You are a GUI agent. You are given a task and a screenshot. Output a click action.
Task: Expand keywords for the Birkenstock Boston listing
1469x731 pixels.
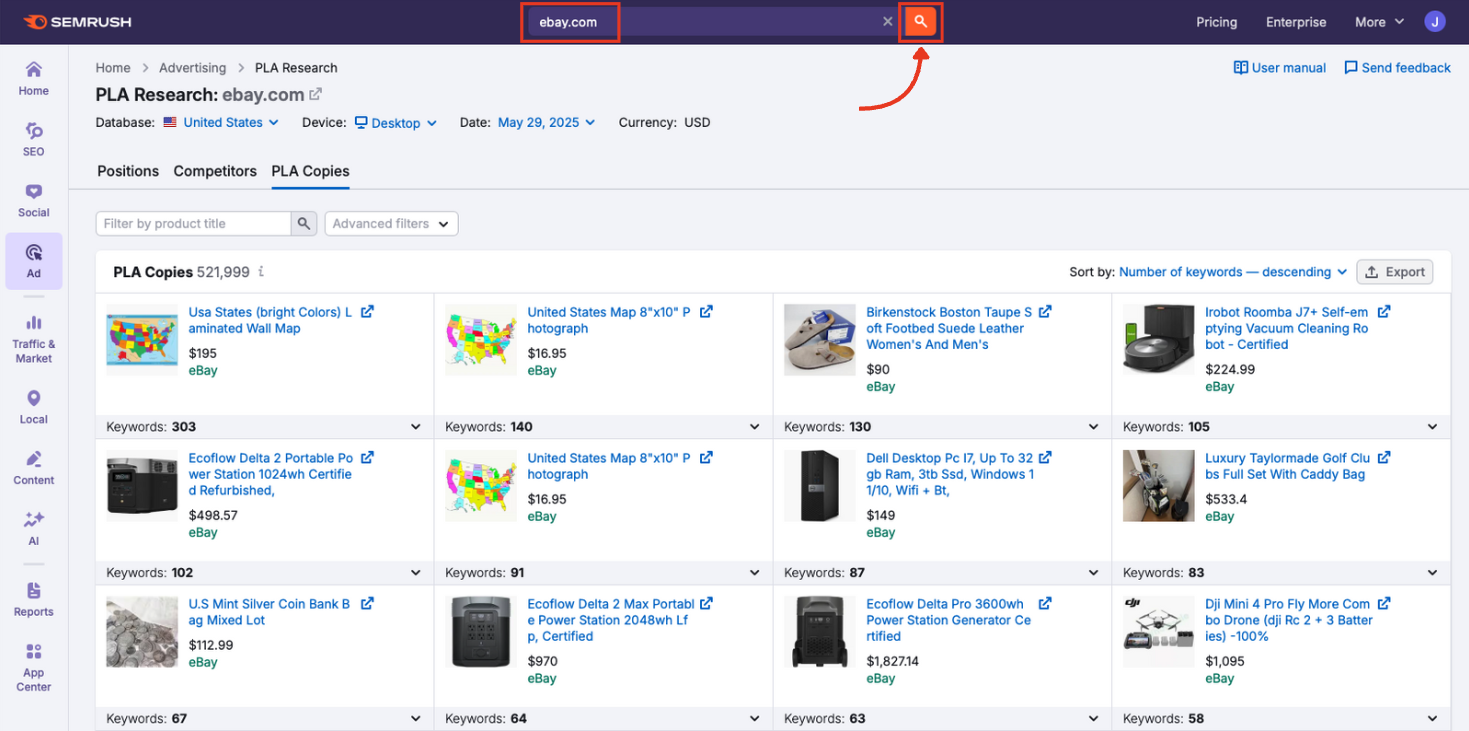[1093, 426]
